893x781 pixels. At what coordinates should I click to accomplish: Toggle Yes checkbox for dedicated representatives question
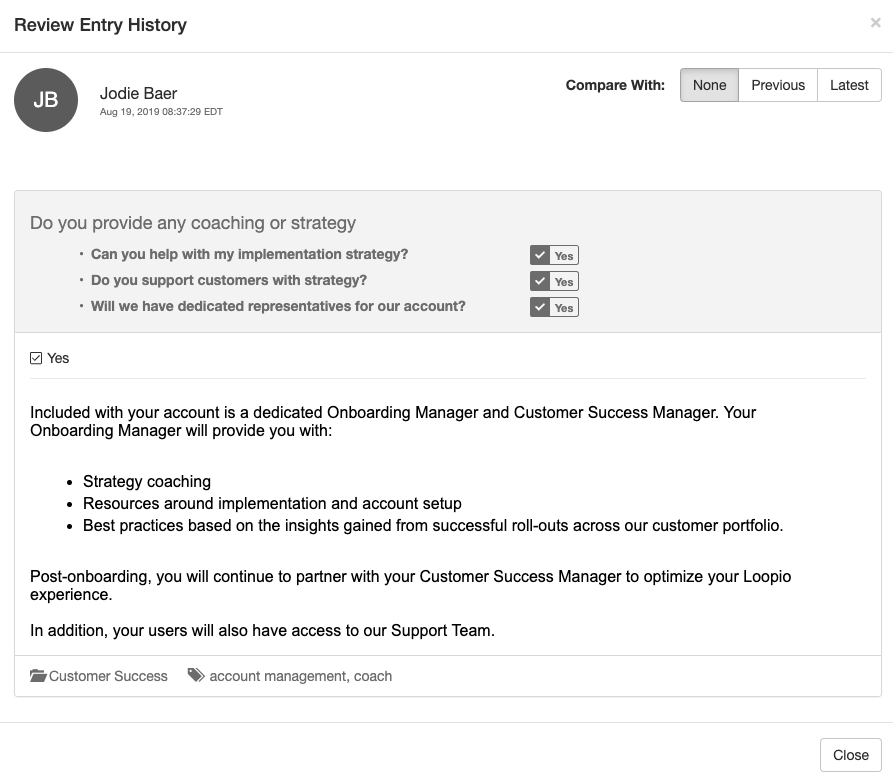tap(541, 307)
